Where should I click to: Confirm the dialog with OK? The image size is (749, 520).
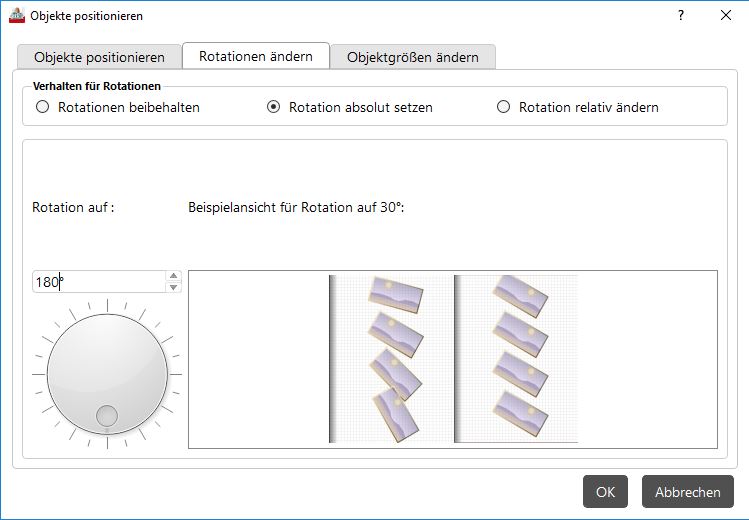coord(605,492)
